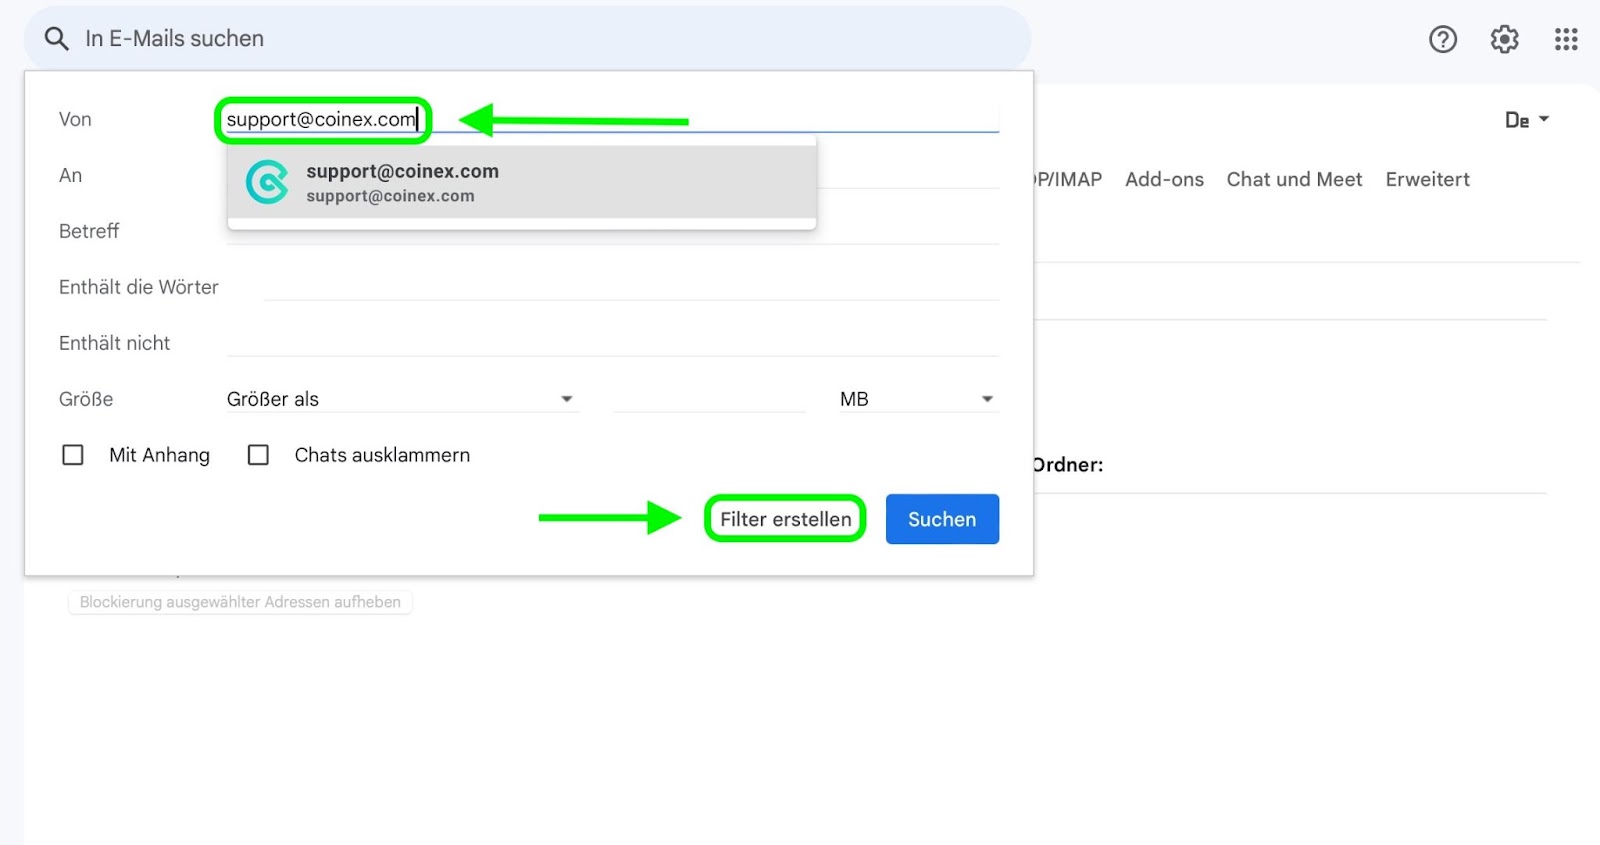Viewport: 1600px width, 845px height.
Task: Tick the Chats ausklammern checkbox
Action: (258, 455)
